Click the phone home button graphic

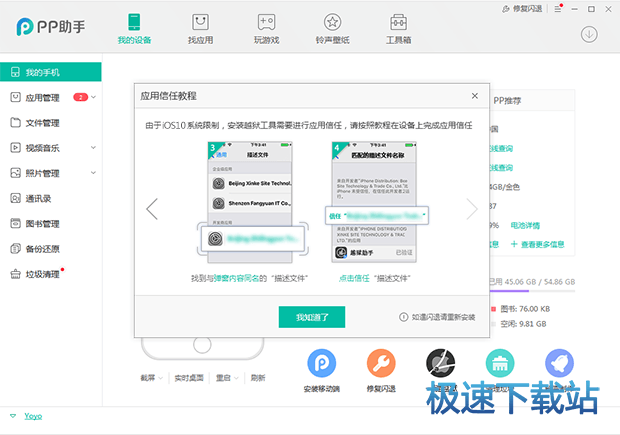tap(202, 345)
